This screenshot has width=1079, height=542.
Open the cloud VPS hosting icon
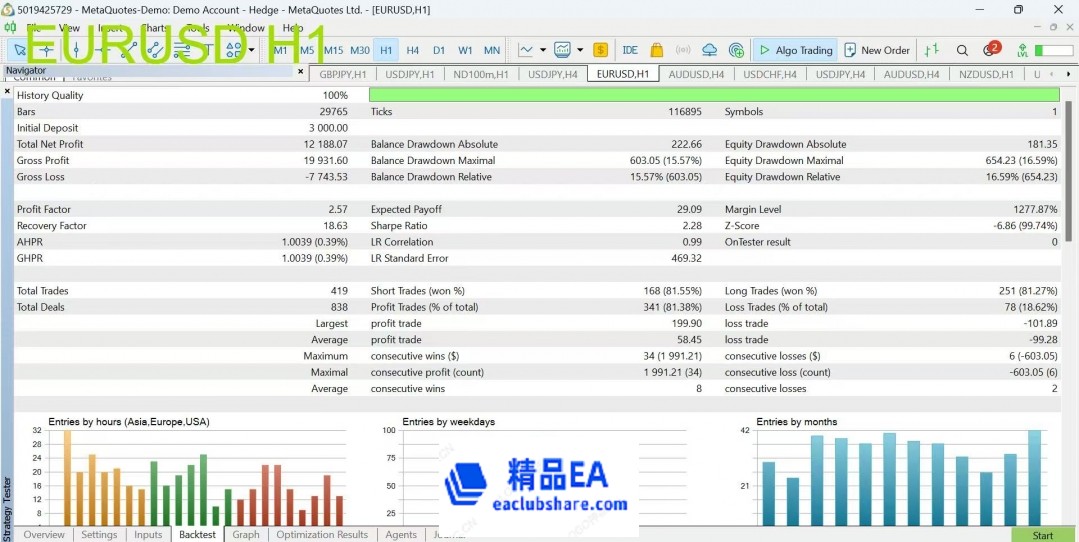710,50
